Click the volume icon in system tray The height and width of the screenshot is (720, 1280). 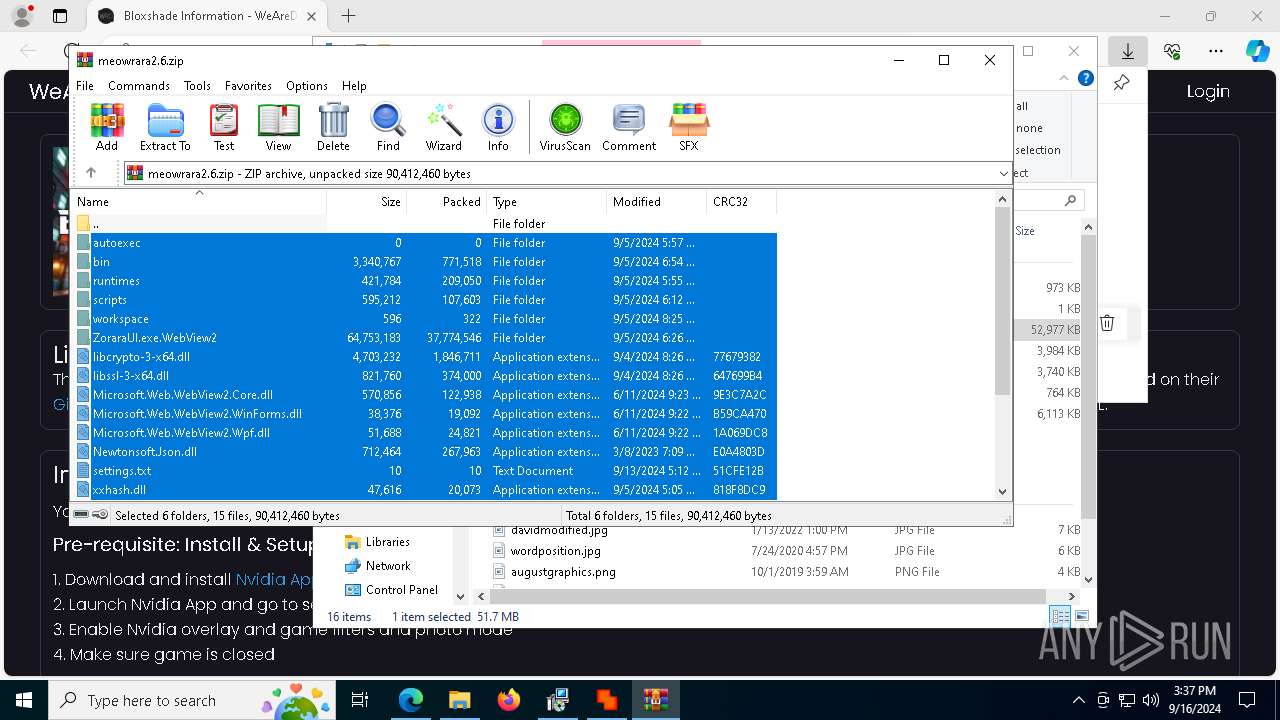[x=1151, y=700]
